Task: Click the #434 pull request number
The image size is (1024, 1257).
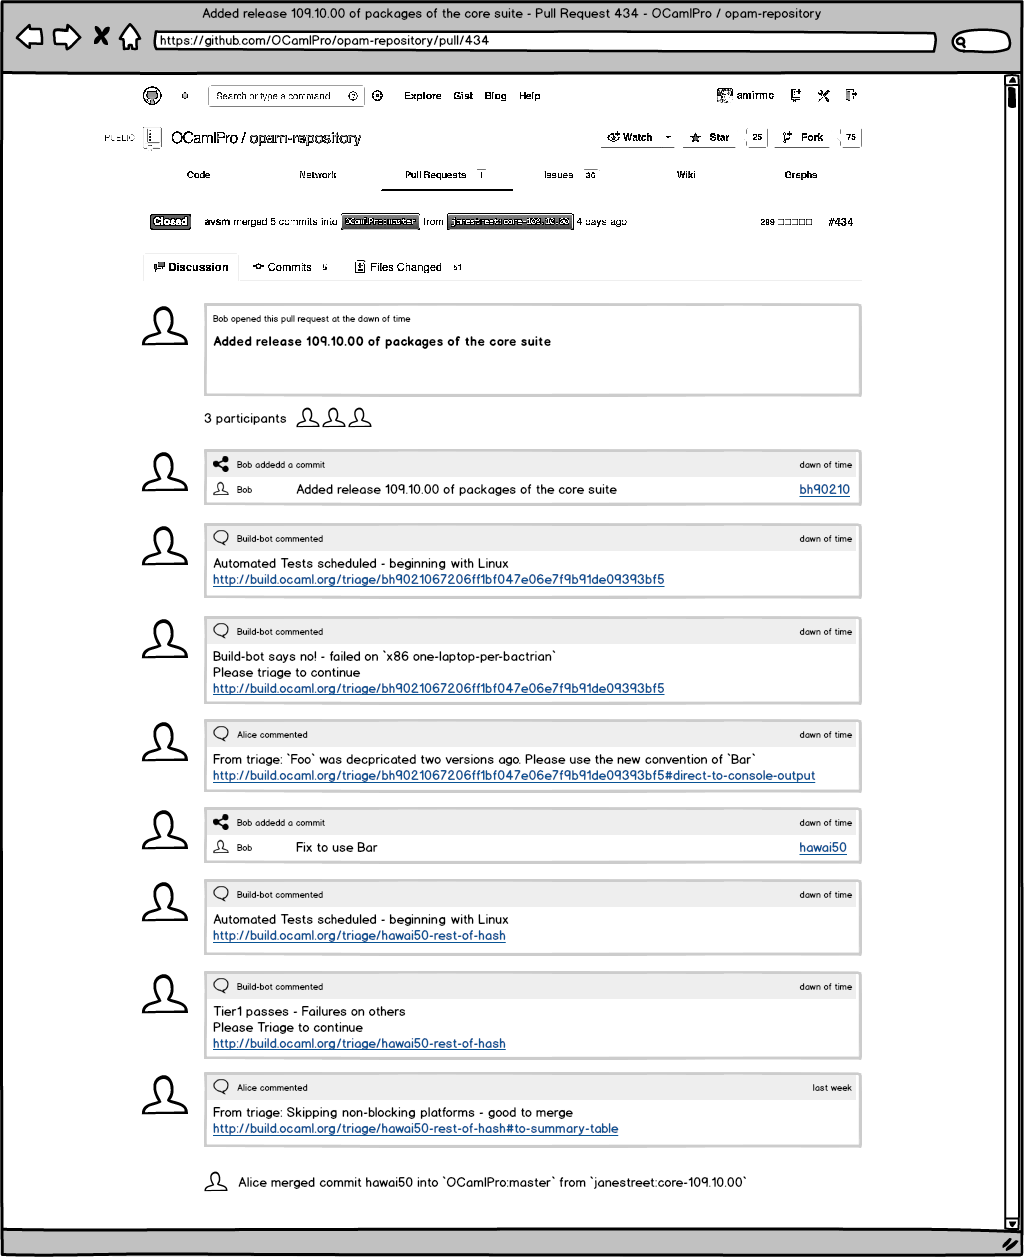Action: (841, 222)
